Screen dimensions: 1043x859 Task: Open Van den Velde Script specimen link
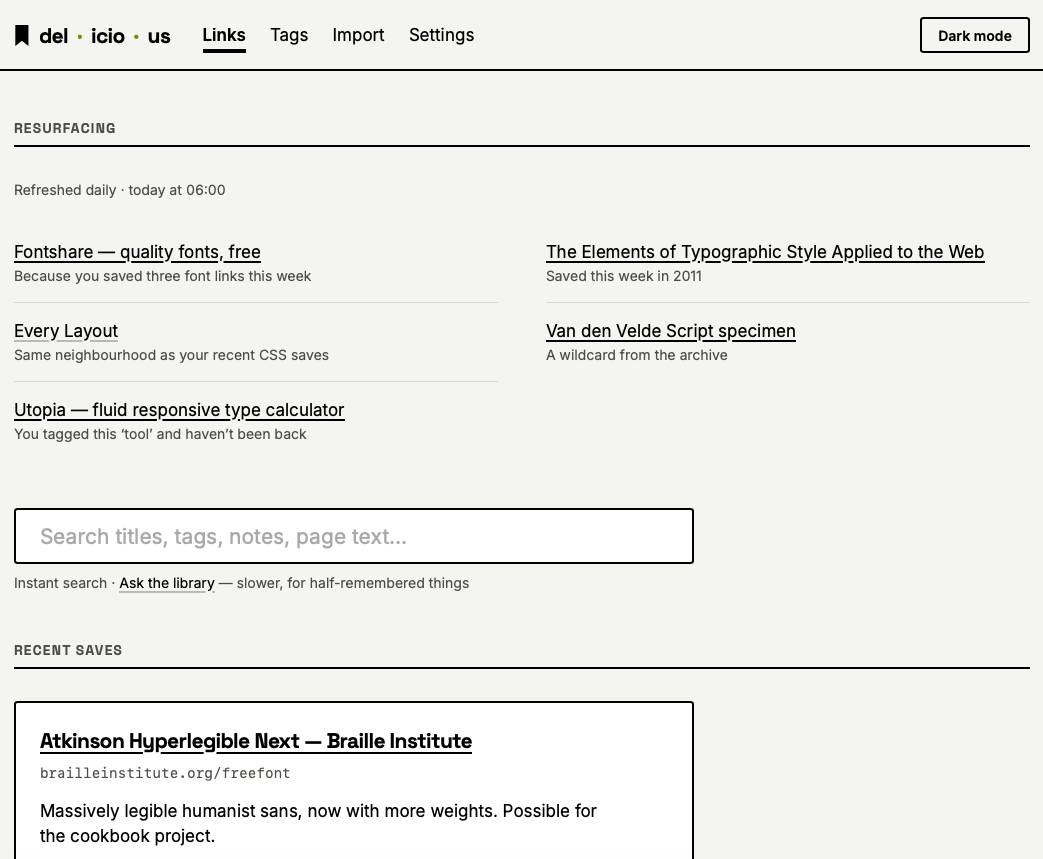tap(670, 331)
